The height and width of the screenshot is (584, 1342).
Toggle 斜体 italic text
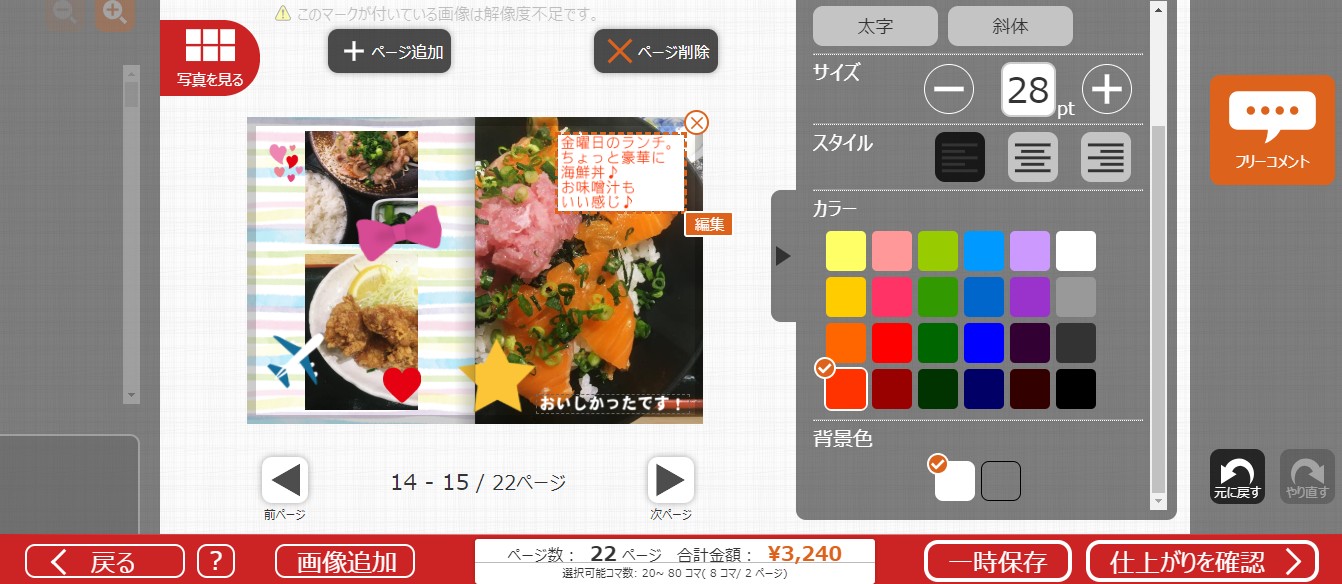point(1010,26)
